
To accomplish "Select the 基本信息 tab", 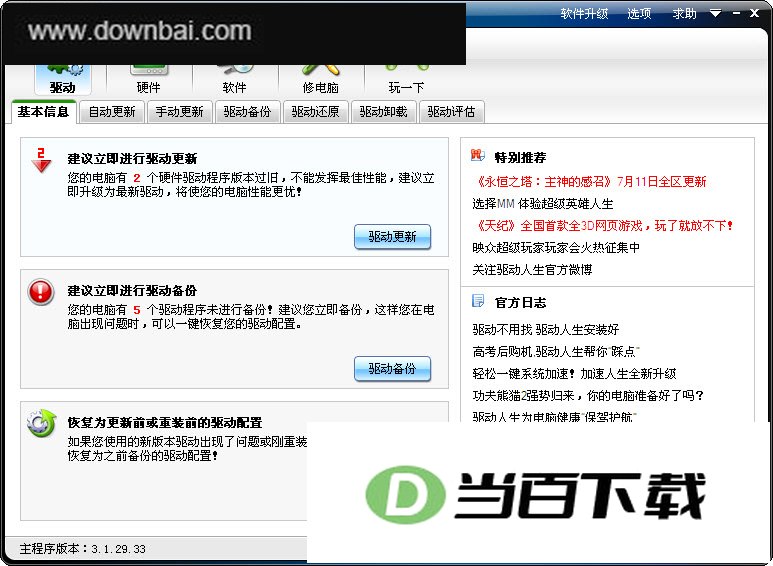I will tap(43, 111).
